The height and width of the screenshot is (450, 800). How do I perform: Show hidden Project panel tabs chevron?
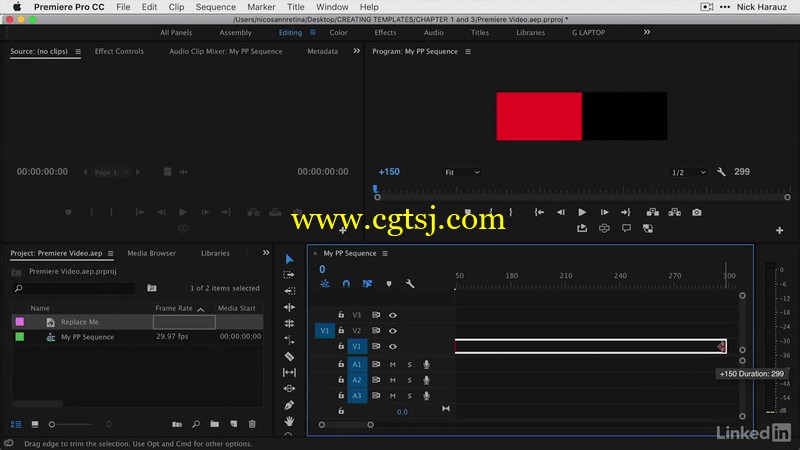266,253
